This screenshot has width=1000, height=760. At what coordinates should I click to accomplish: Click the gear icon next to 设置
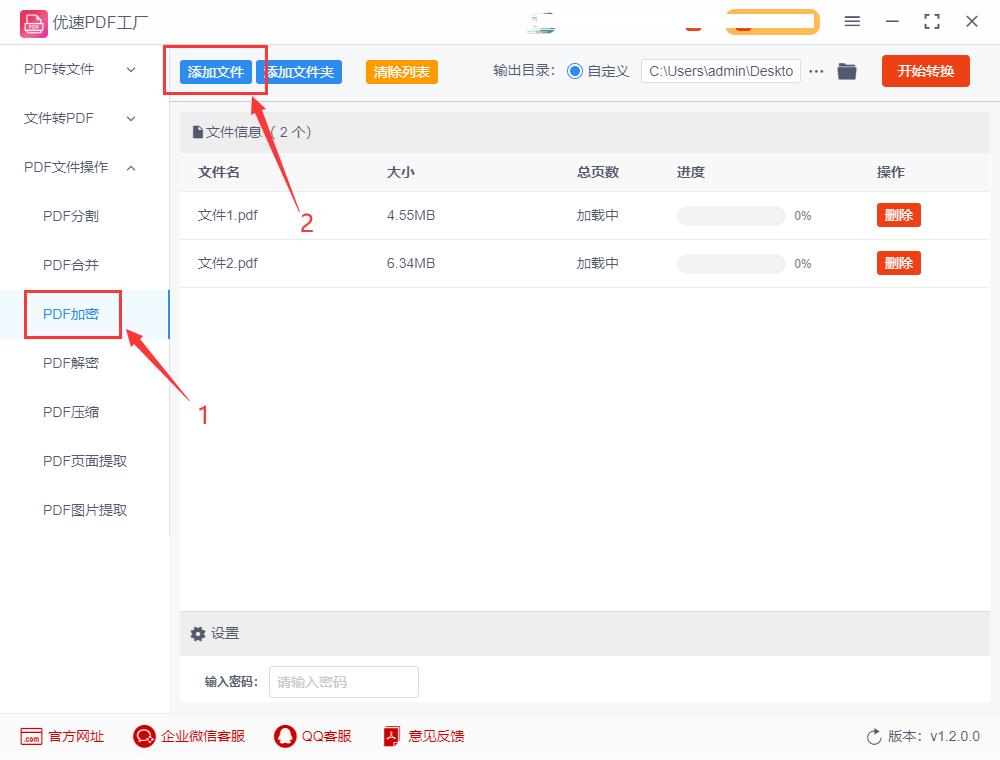click(x=197, y=633)
